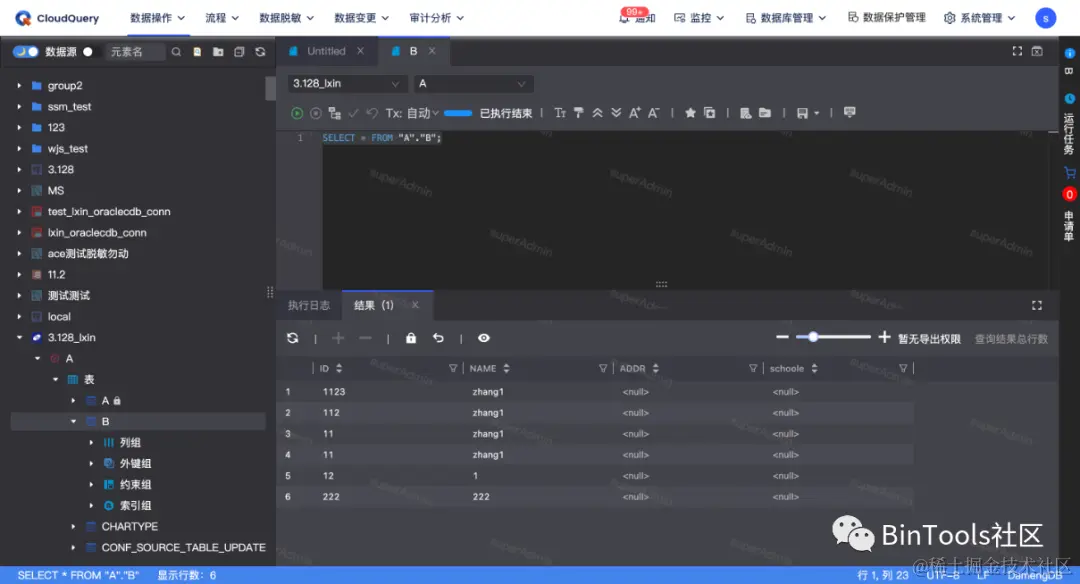Expand the 列组 columns node
This screenshot has height=584, width=1080.
(91, 443)
